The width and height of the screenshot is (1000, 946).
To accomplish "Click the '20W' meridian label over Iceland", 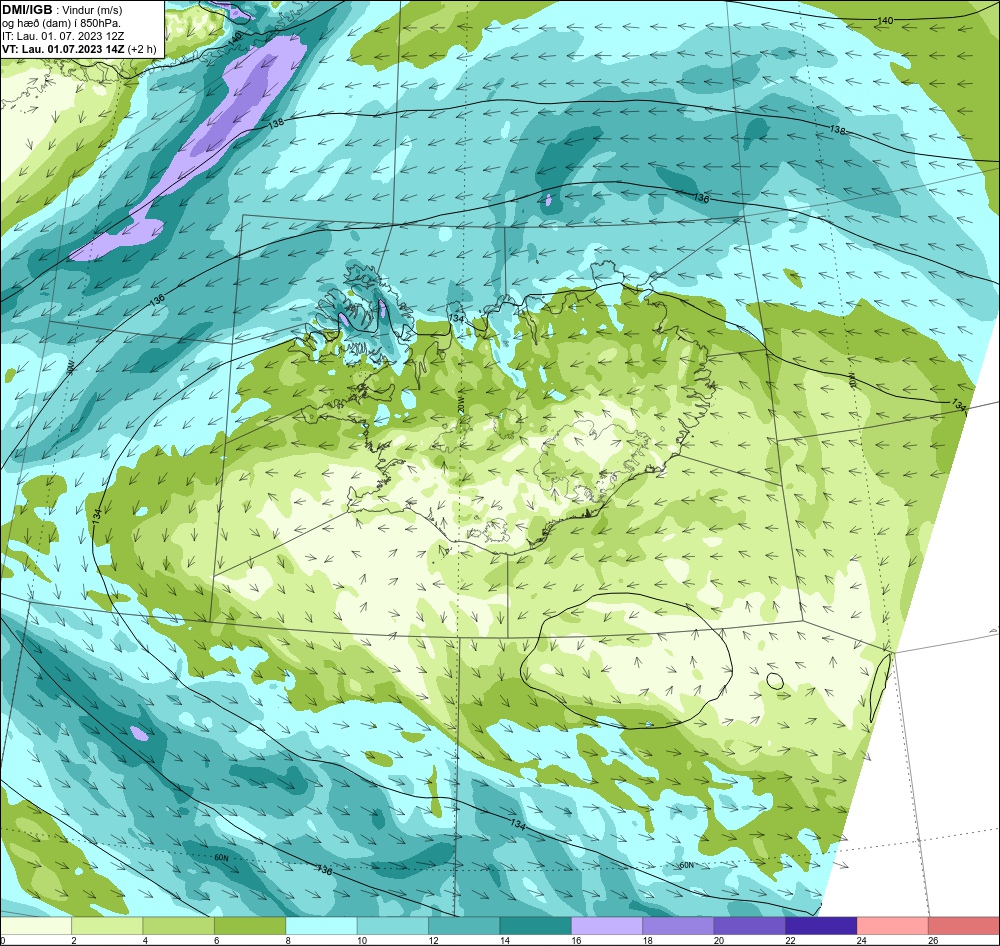I will tap(459, 404).
